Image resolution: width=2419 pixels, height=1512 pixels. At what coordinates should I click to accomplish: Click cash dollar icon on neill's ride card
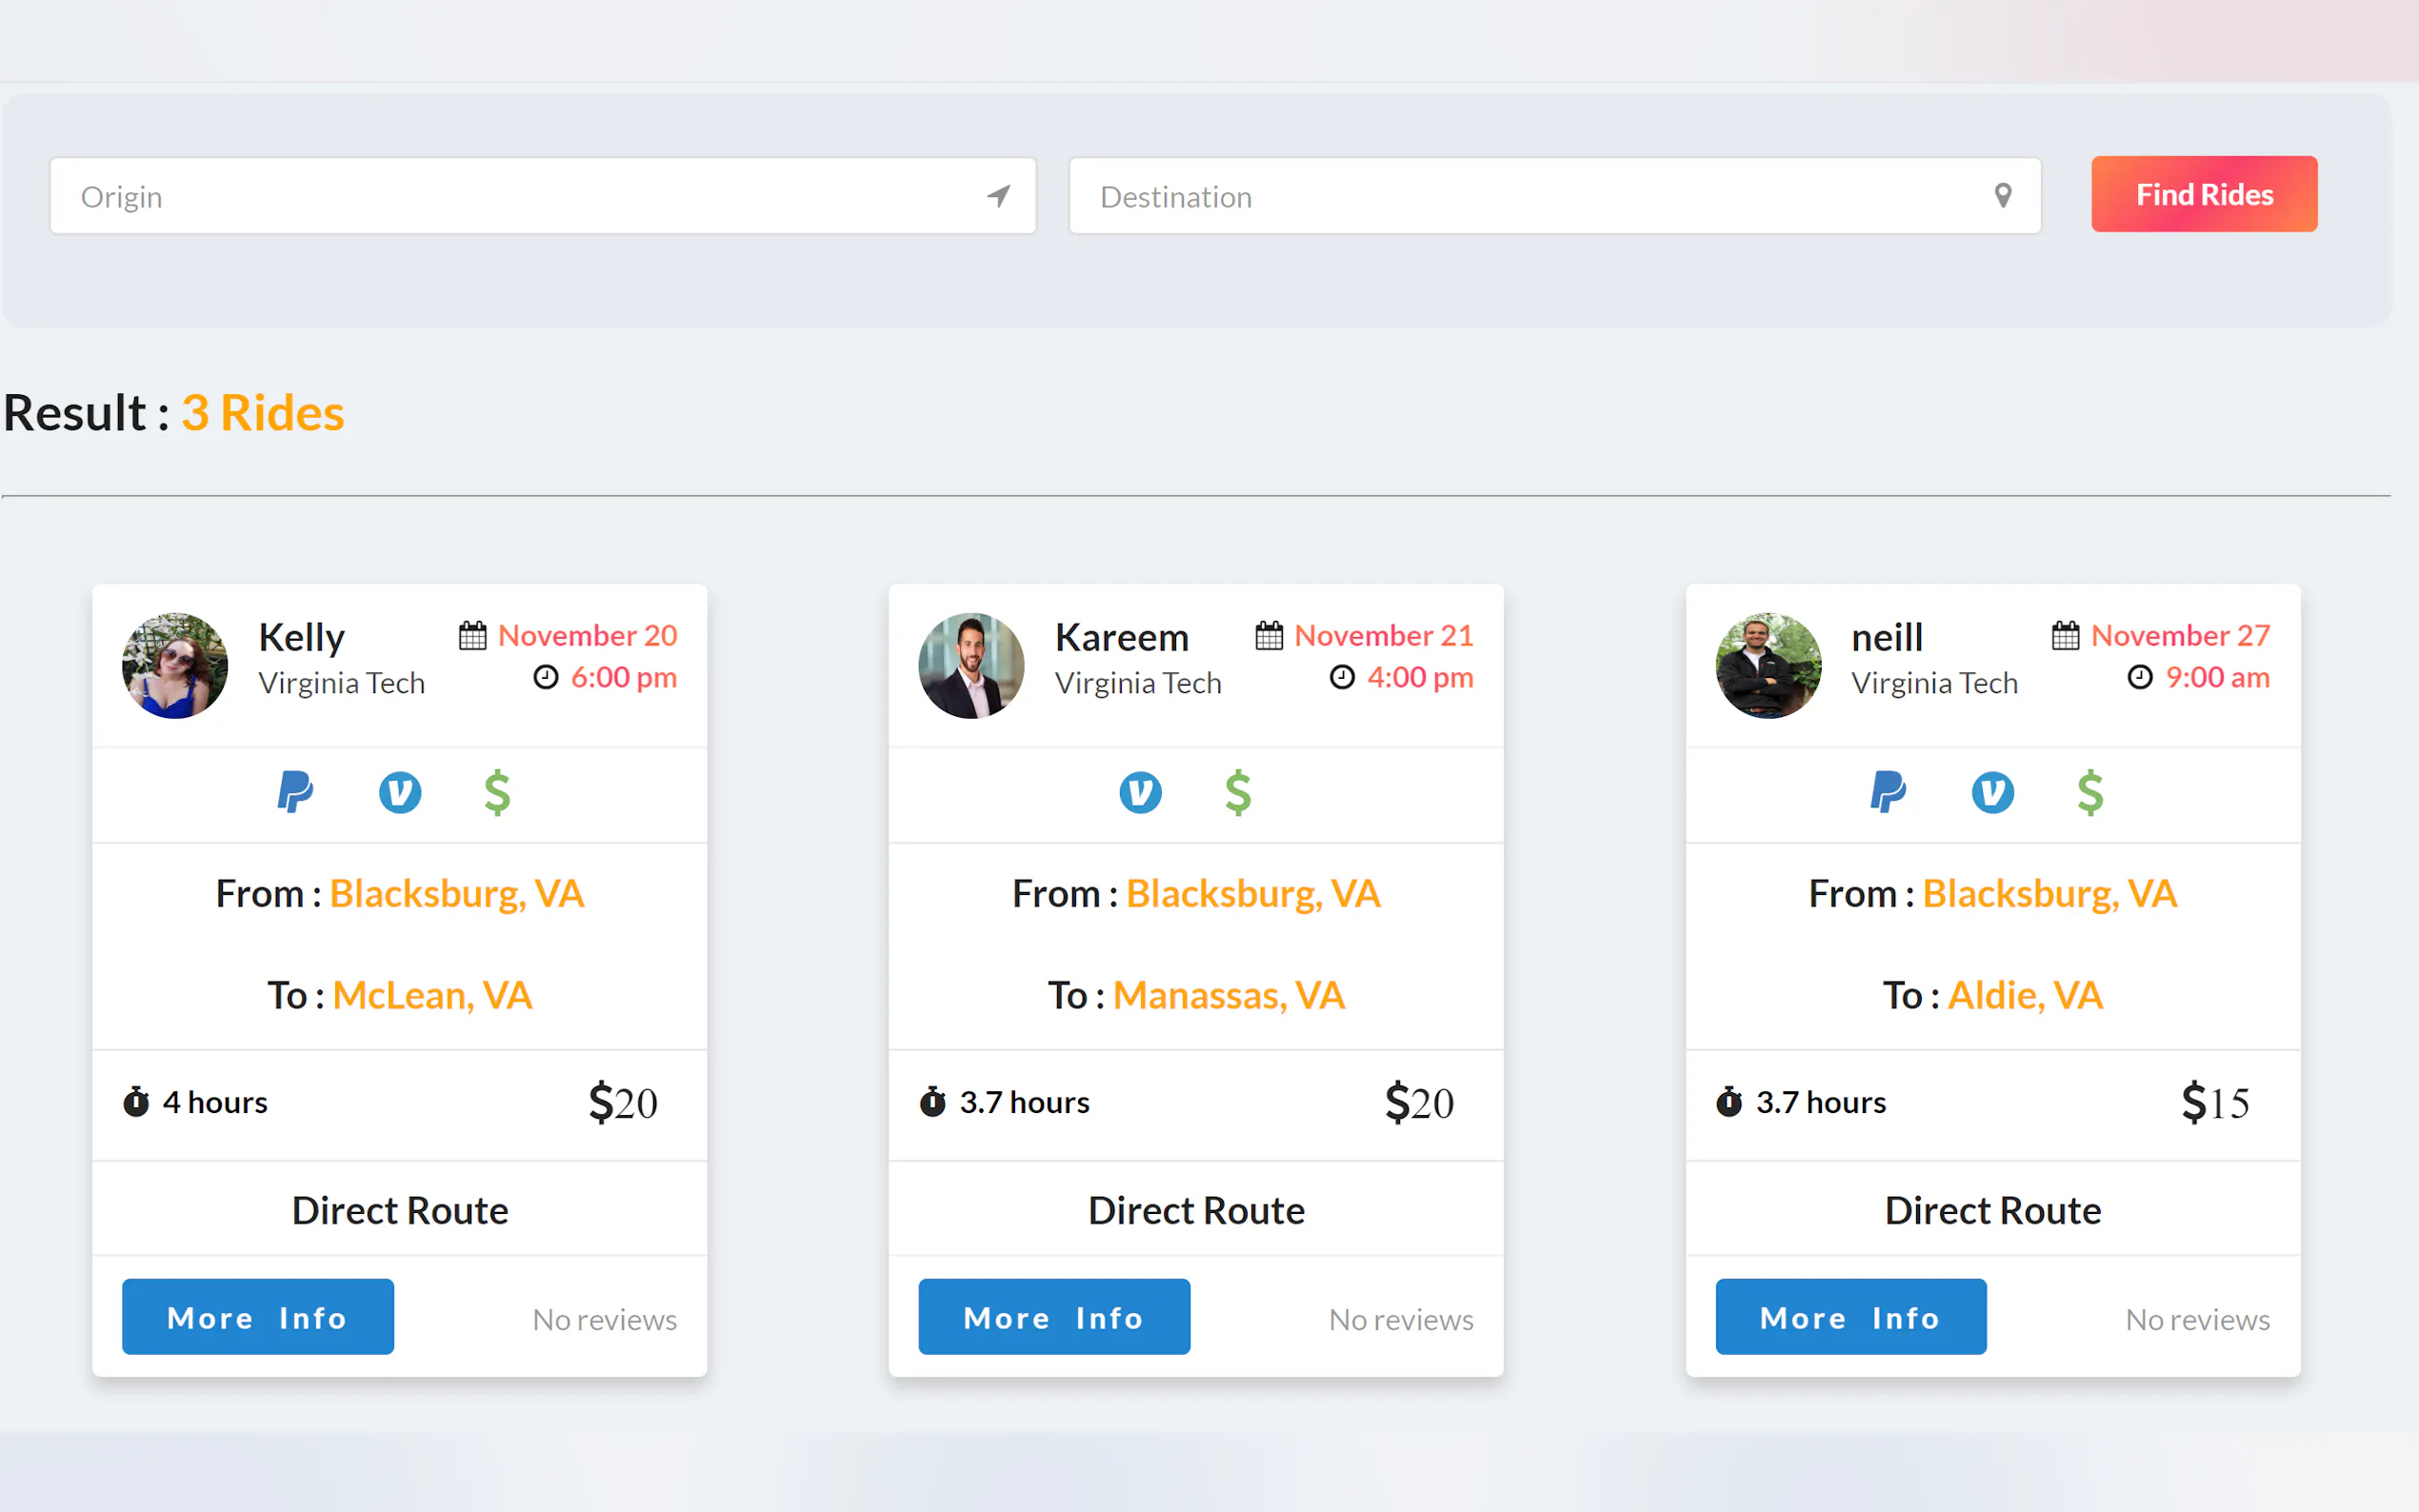tap(2089, 793)
